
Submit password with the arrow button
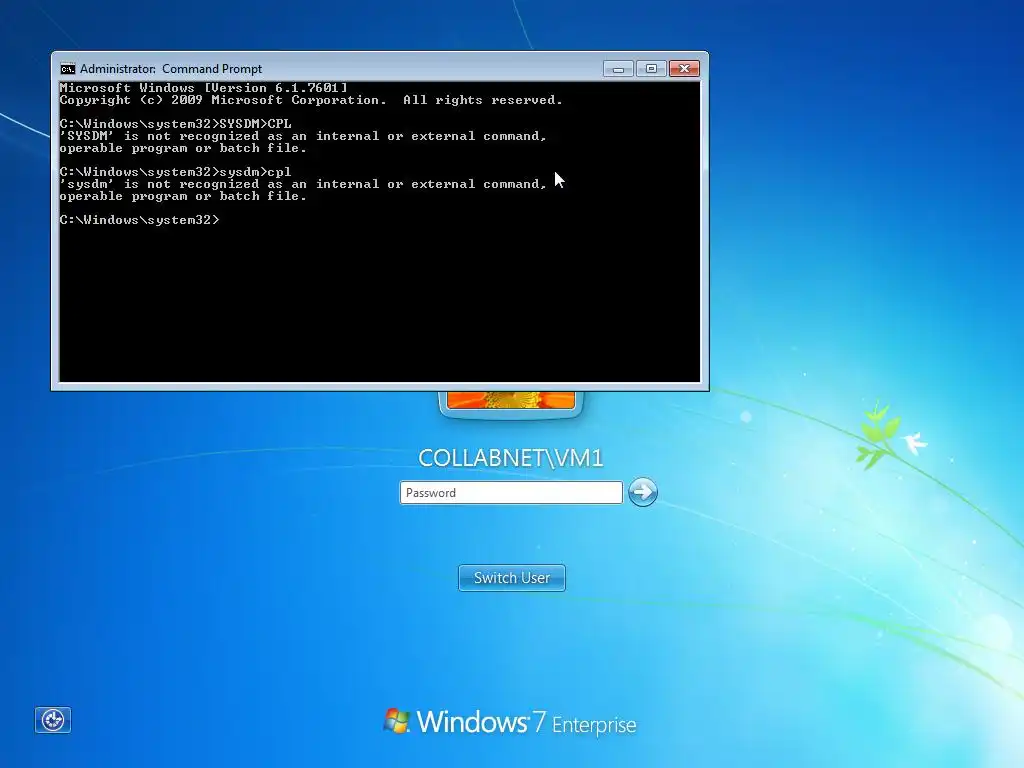coord(643,492)
